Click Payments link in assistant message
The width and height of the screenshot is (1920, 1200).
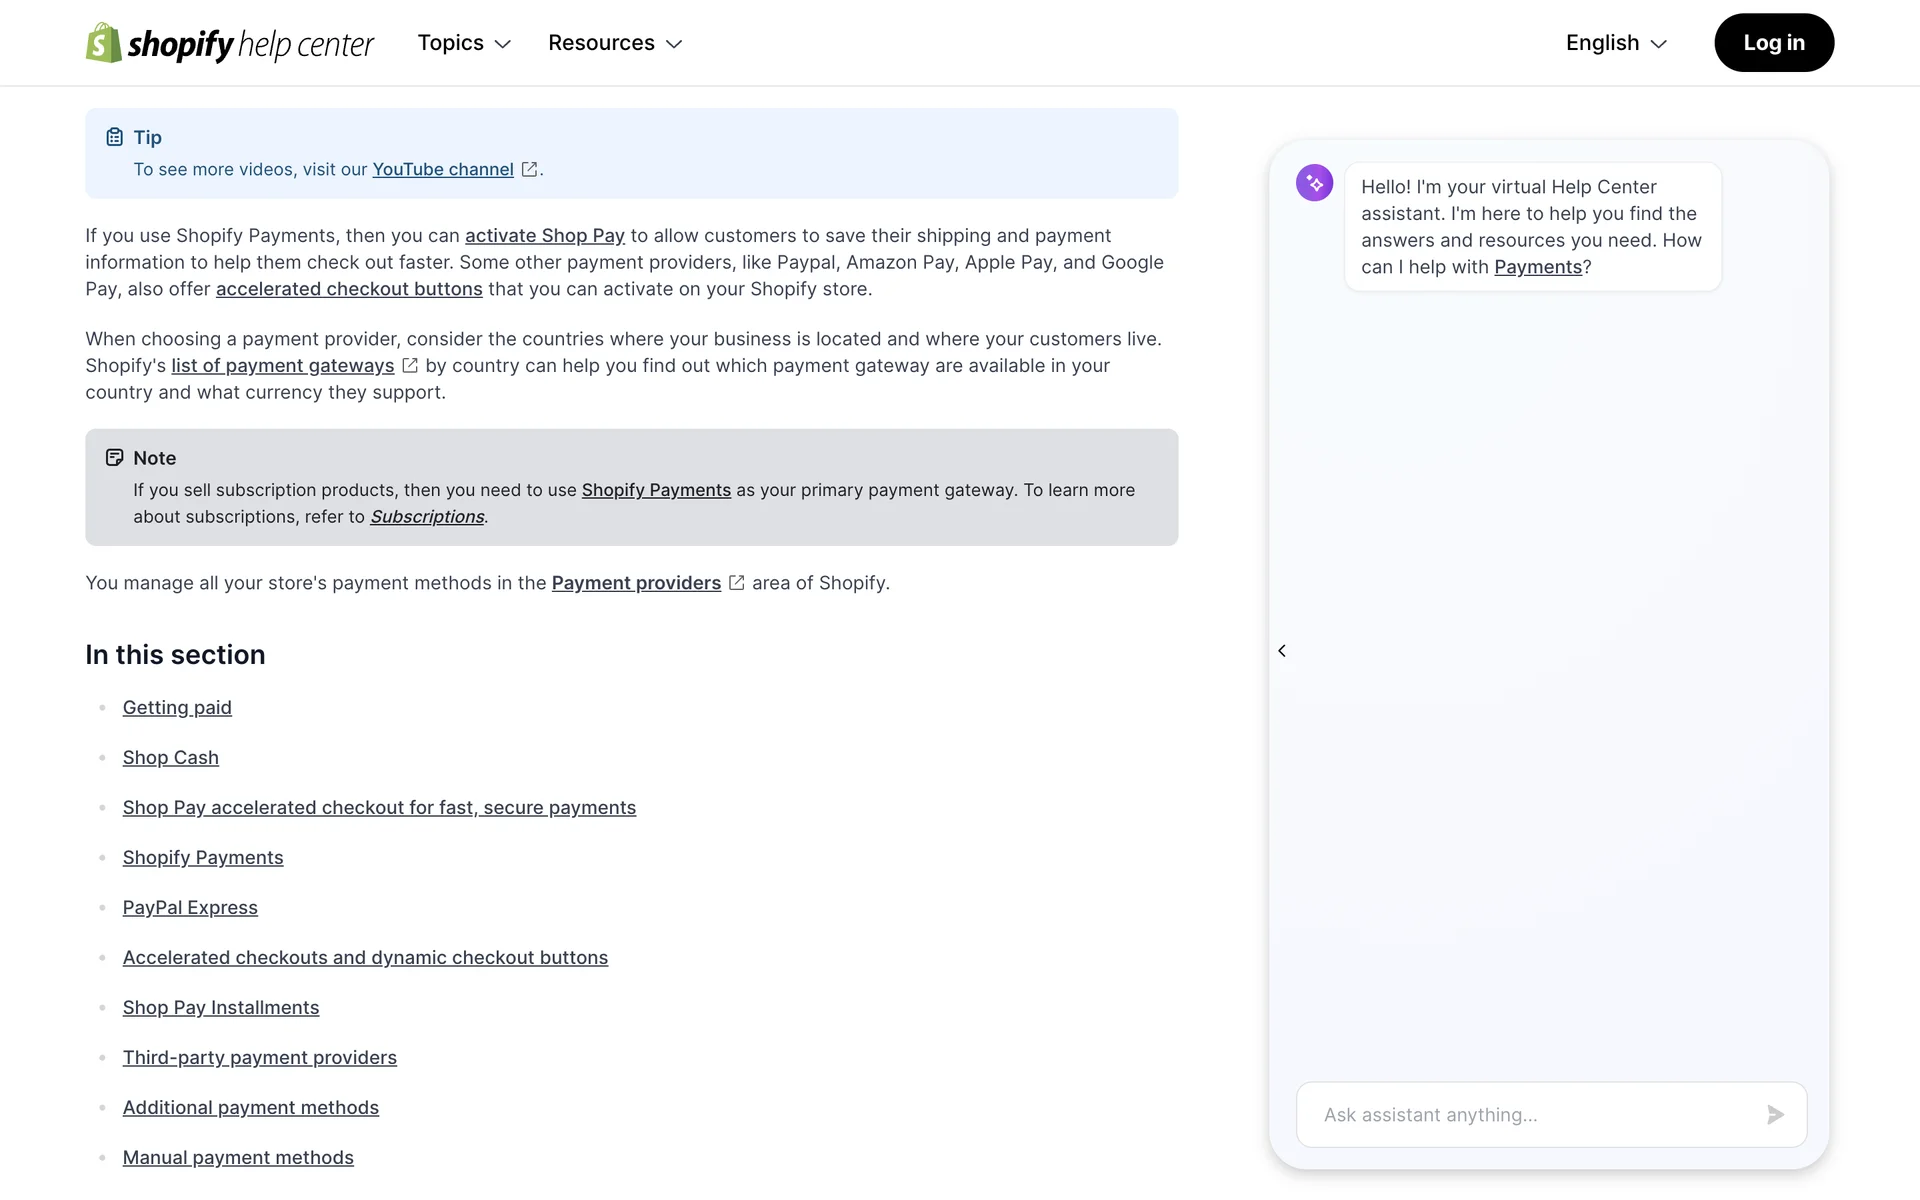pyautogui.click(x=1537, y=267)
